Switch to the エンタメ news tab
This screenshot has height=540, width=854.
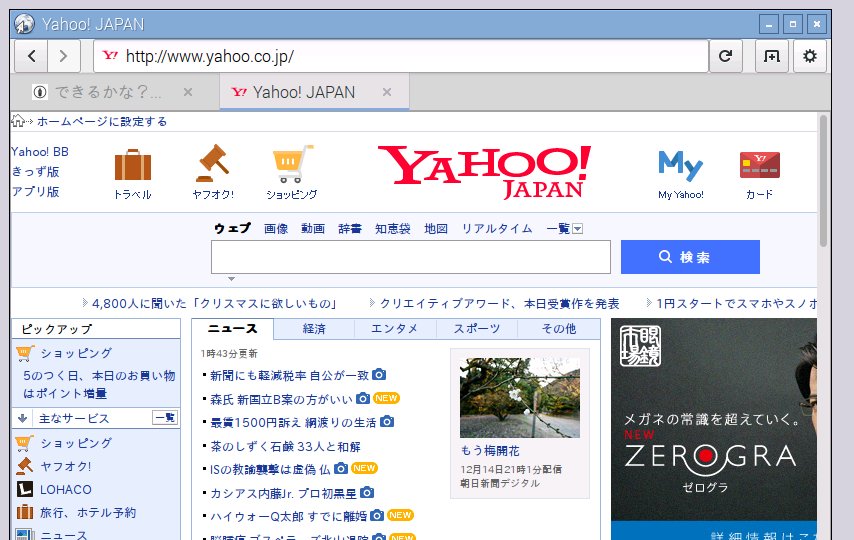(x=395, y=329)
